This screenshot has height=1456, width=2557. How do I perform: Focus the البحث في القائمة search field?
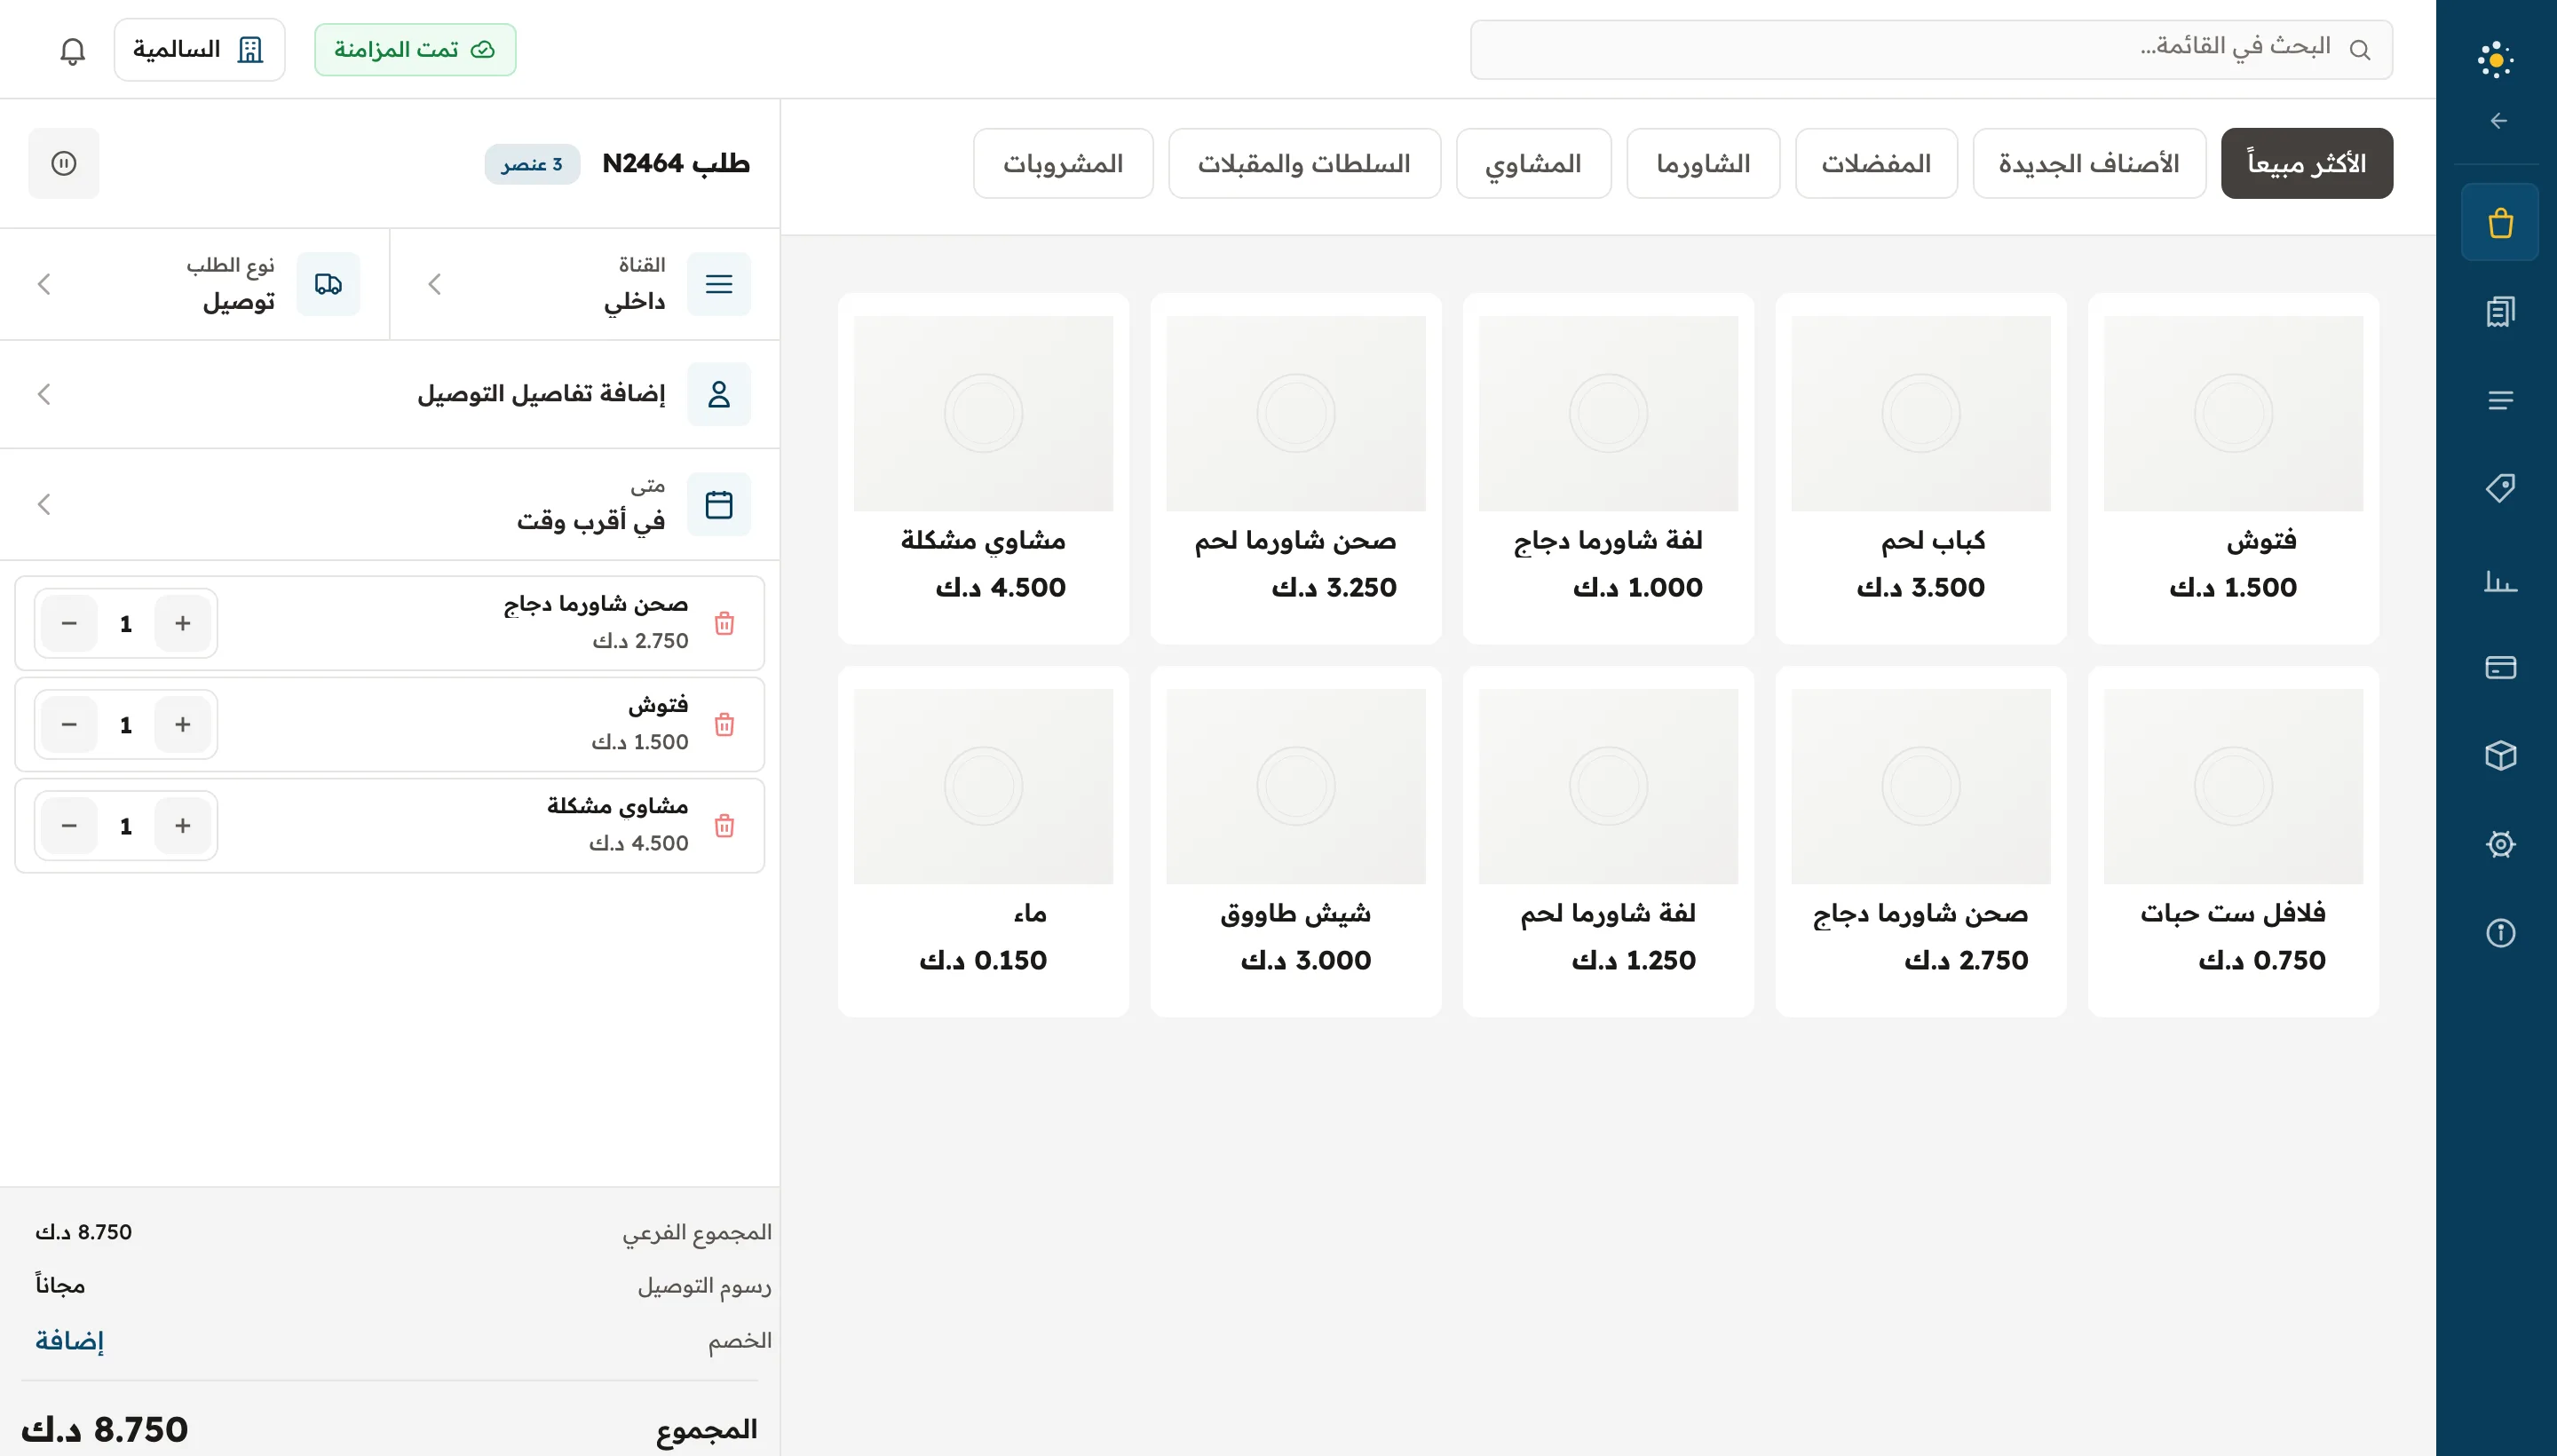pyautogui.click(x=1930, y=49)
